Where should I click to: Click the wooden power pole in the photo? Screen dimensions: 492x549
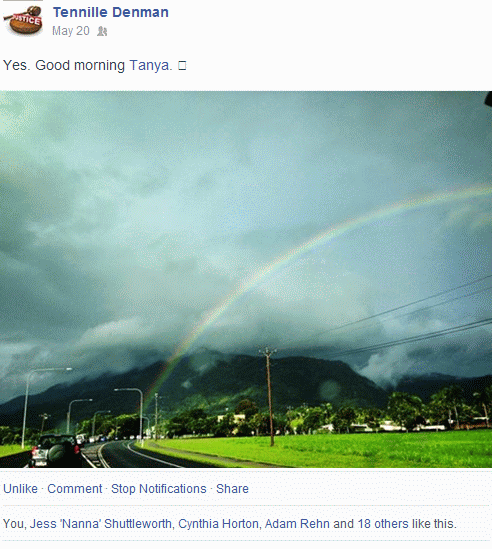tap(269, 397)
